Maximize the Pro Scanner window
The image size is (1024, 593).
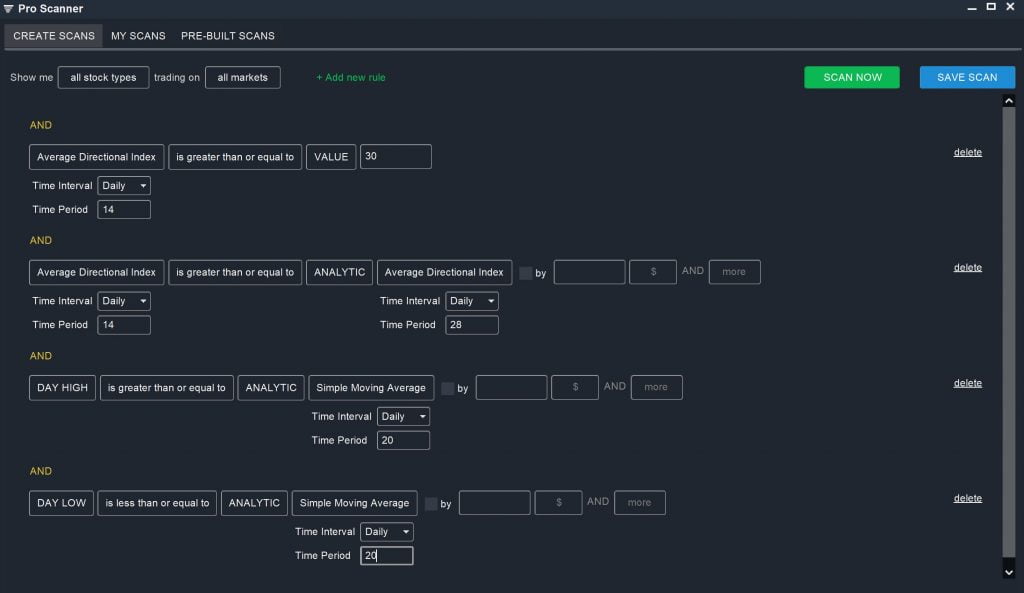click(991, 7)
